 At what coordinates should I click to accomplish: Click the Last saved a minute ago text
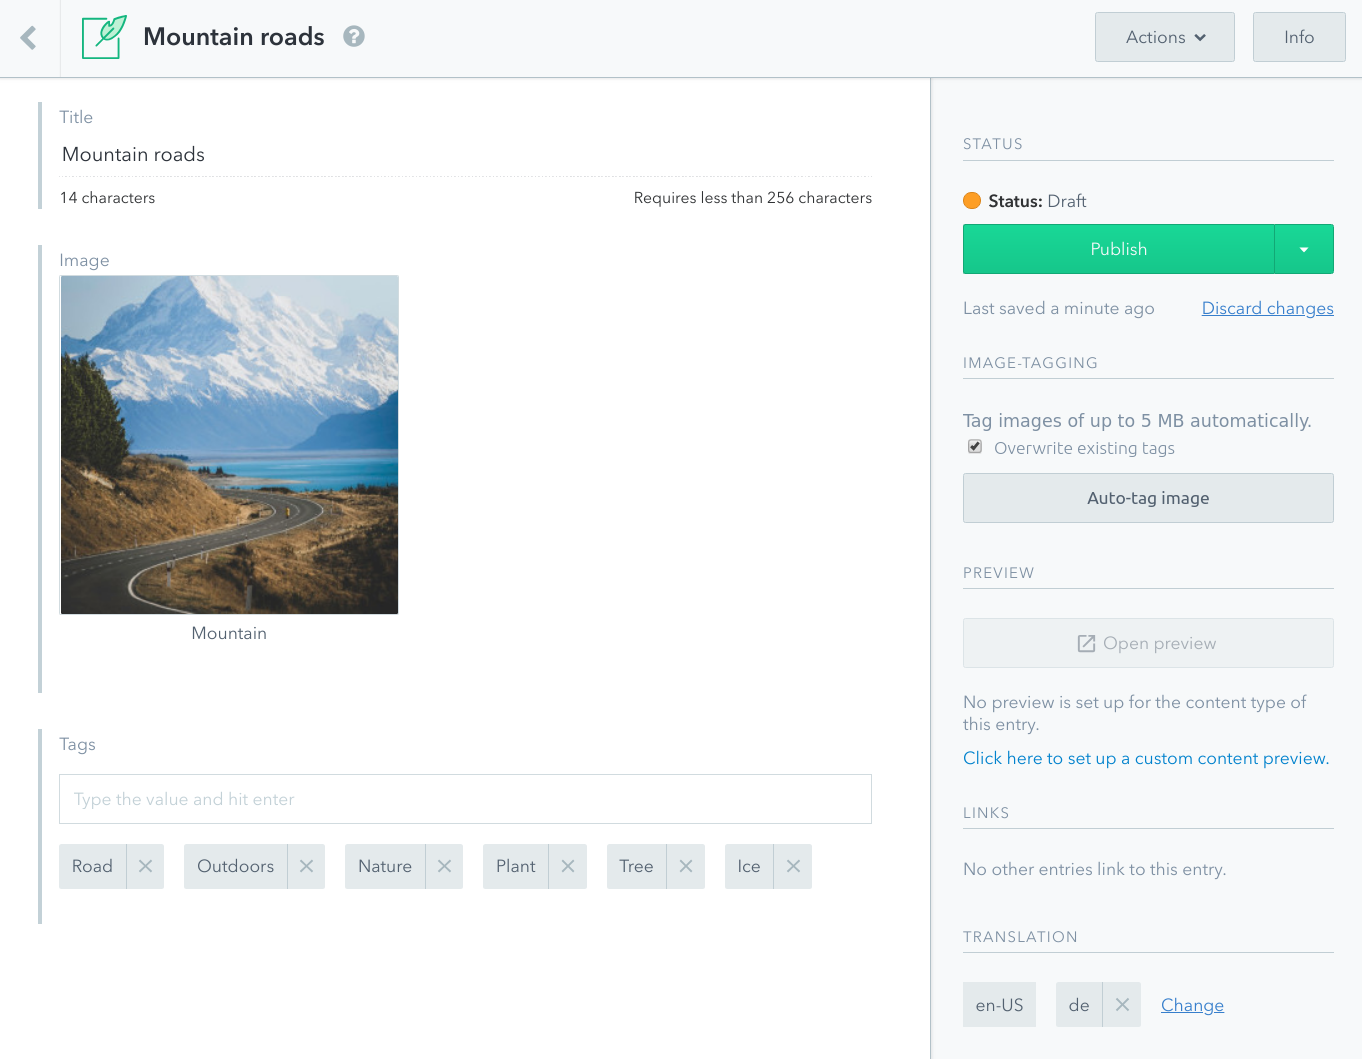(1058, 308)
